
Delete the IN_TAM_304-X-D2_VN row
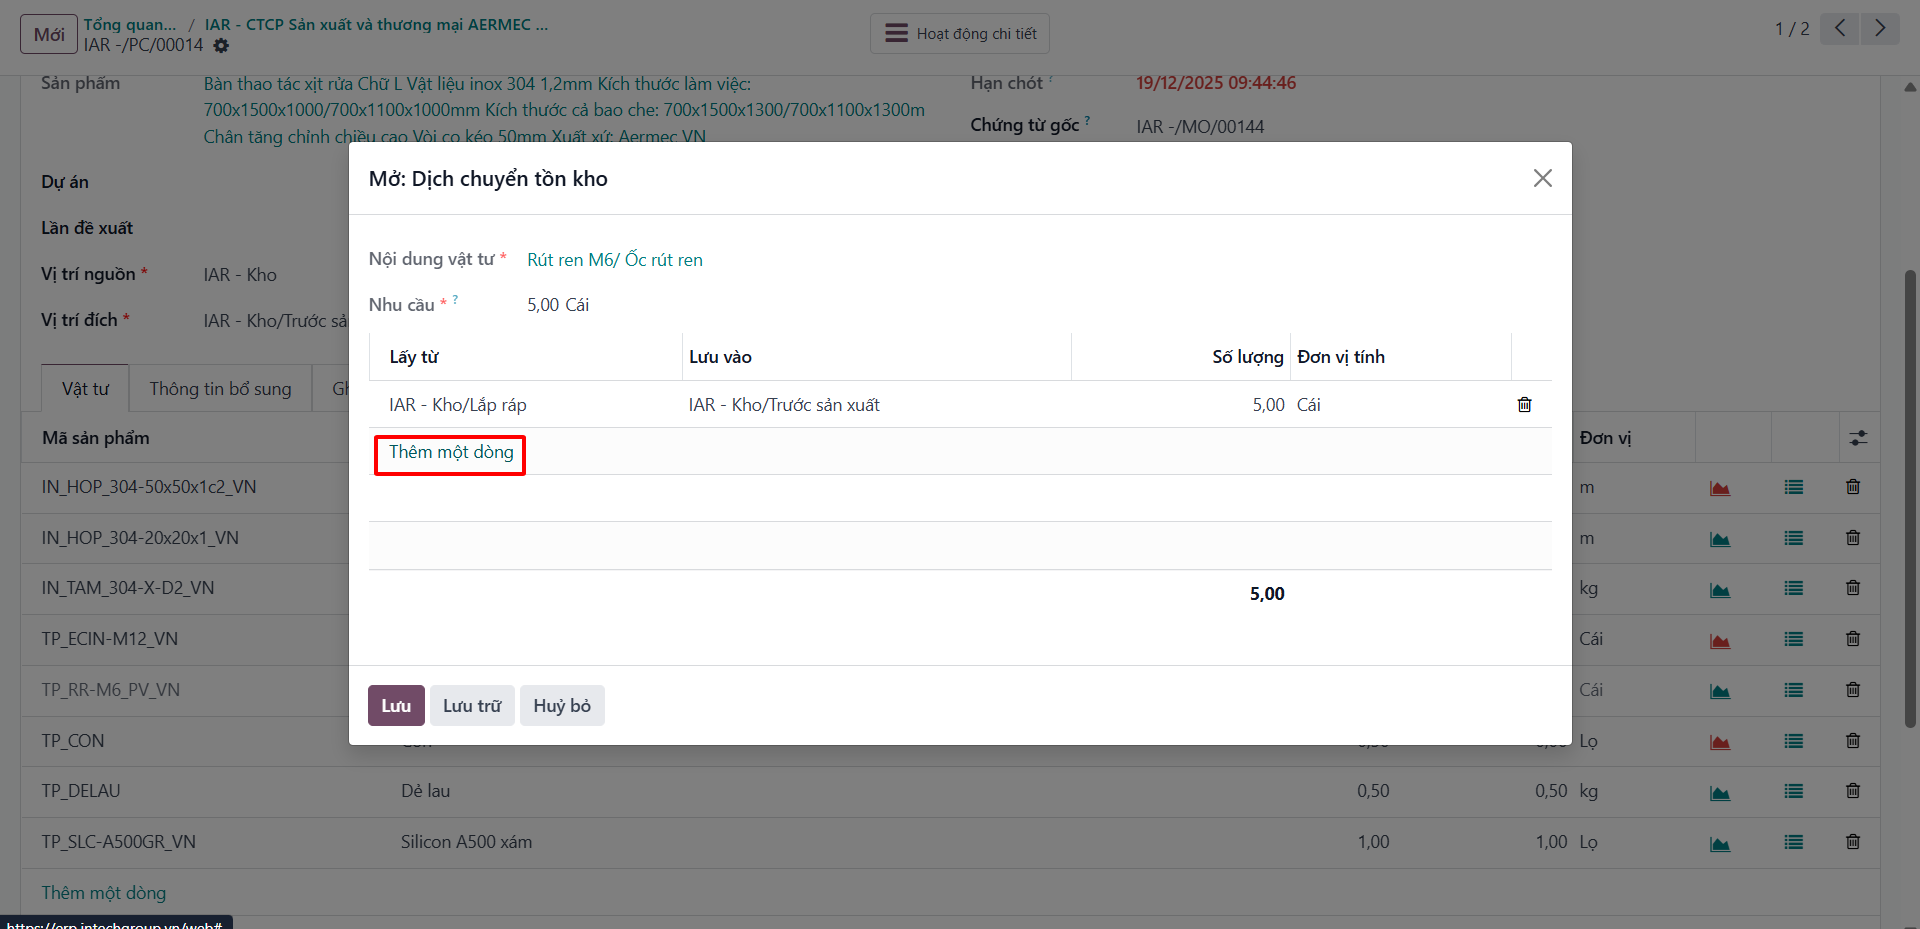(1853, 588)
